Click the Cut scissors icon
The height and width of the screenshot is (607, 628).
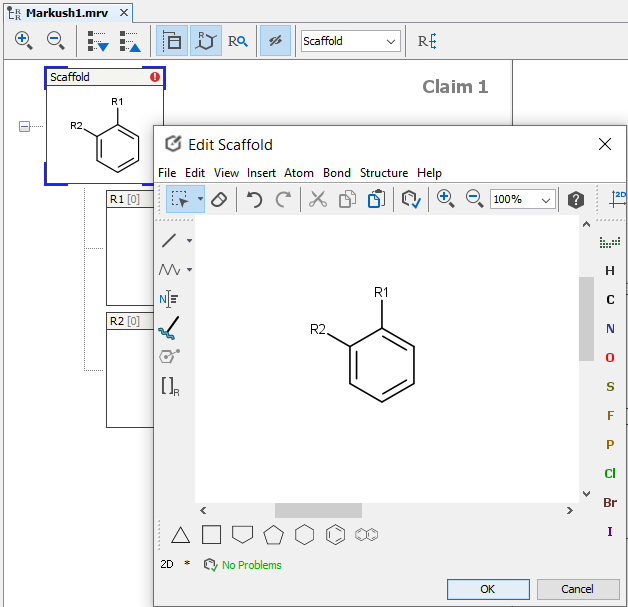(318, 199)
